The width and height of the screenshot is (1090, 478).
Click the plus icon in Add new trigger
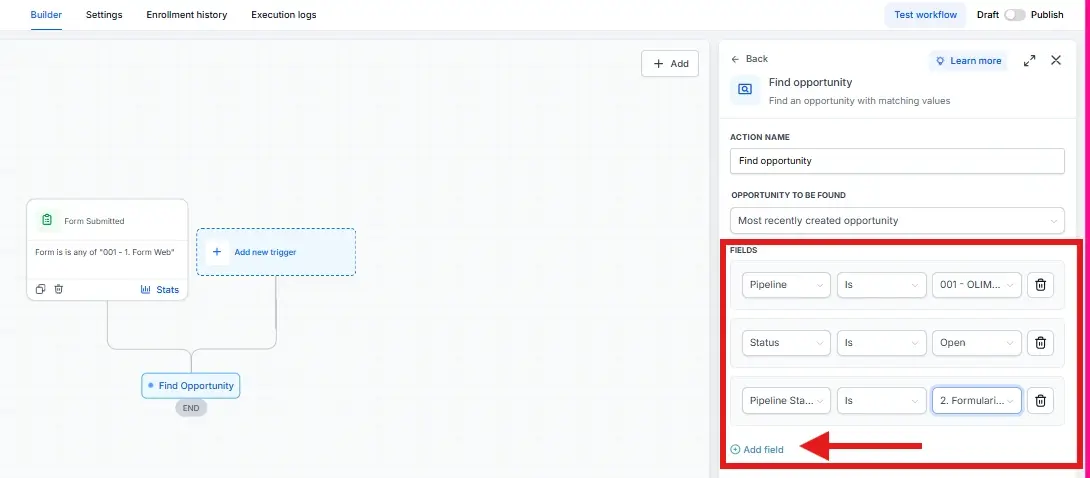click(217, 252)
